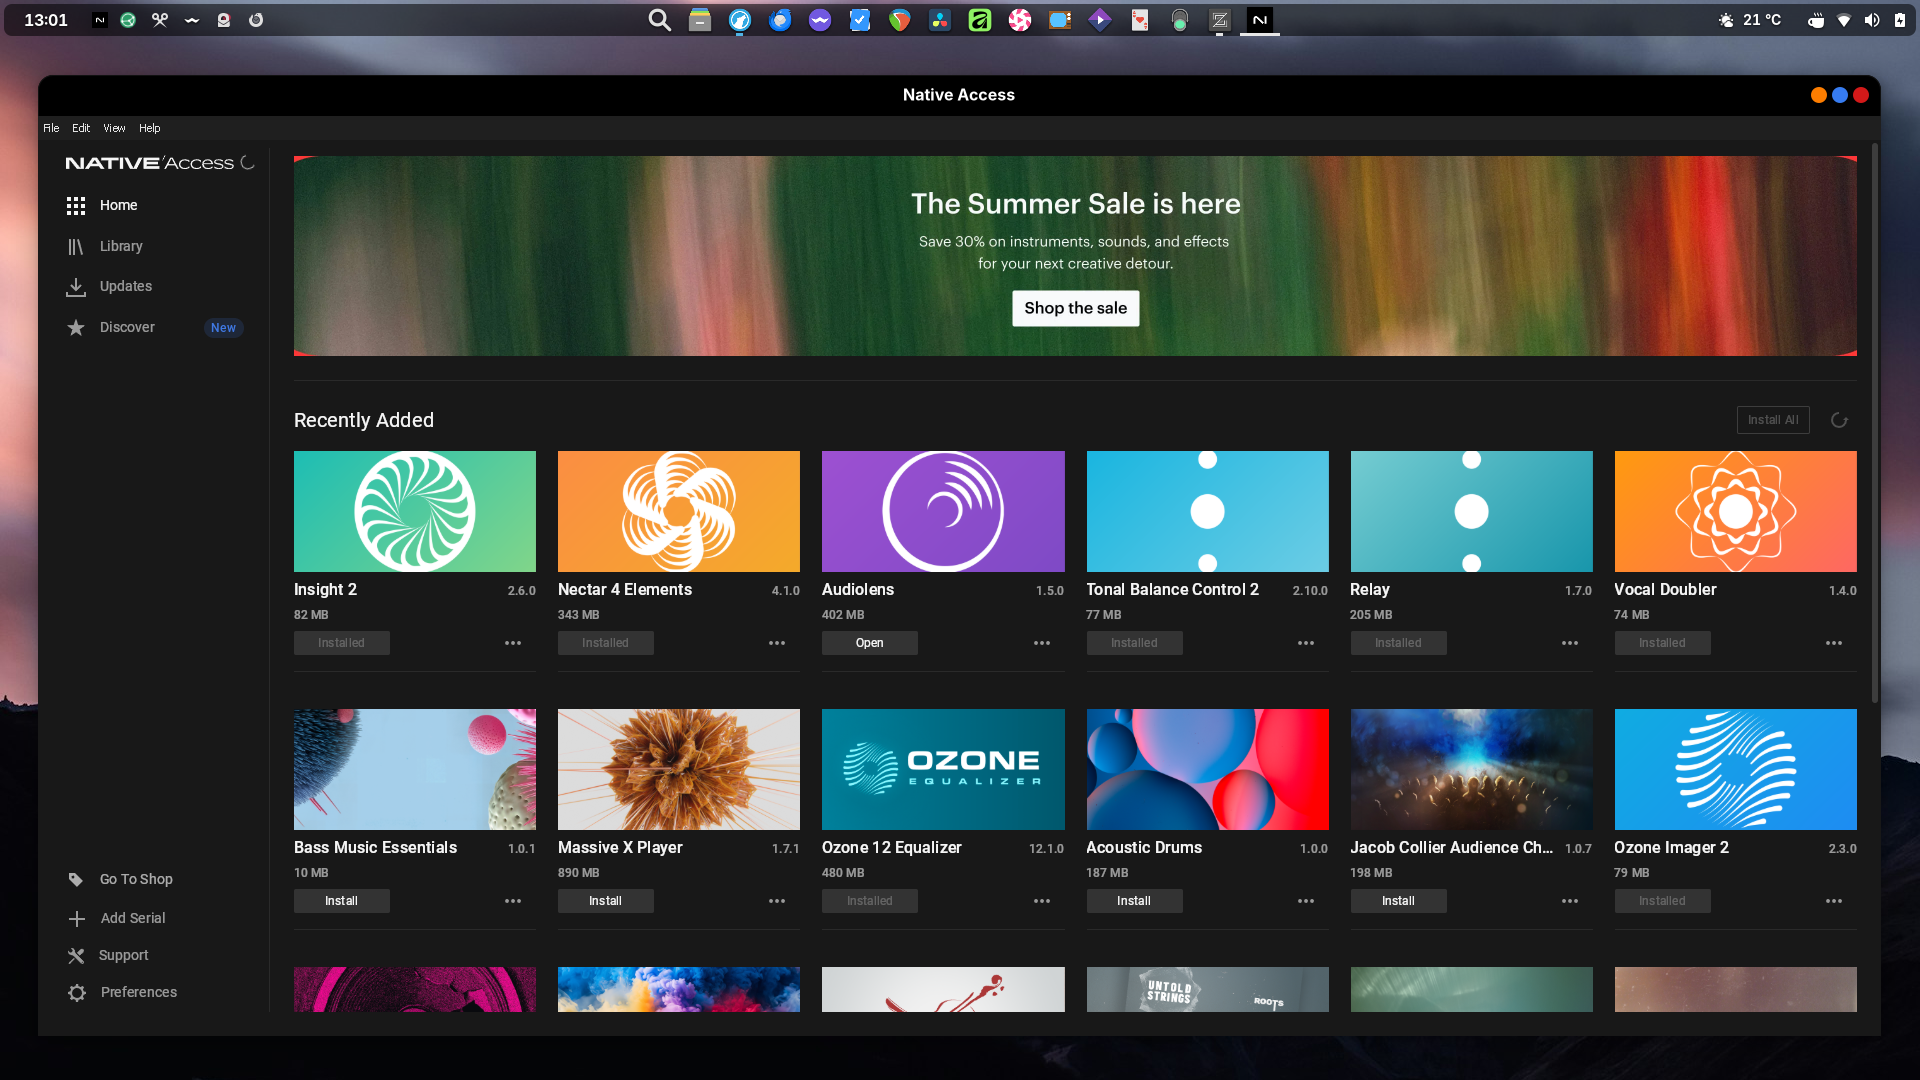Click the Relay product title
1920x1080 pixels.
(x=1370, y=590)
